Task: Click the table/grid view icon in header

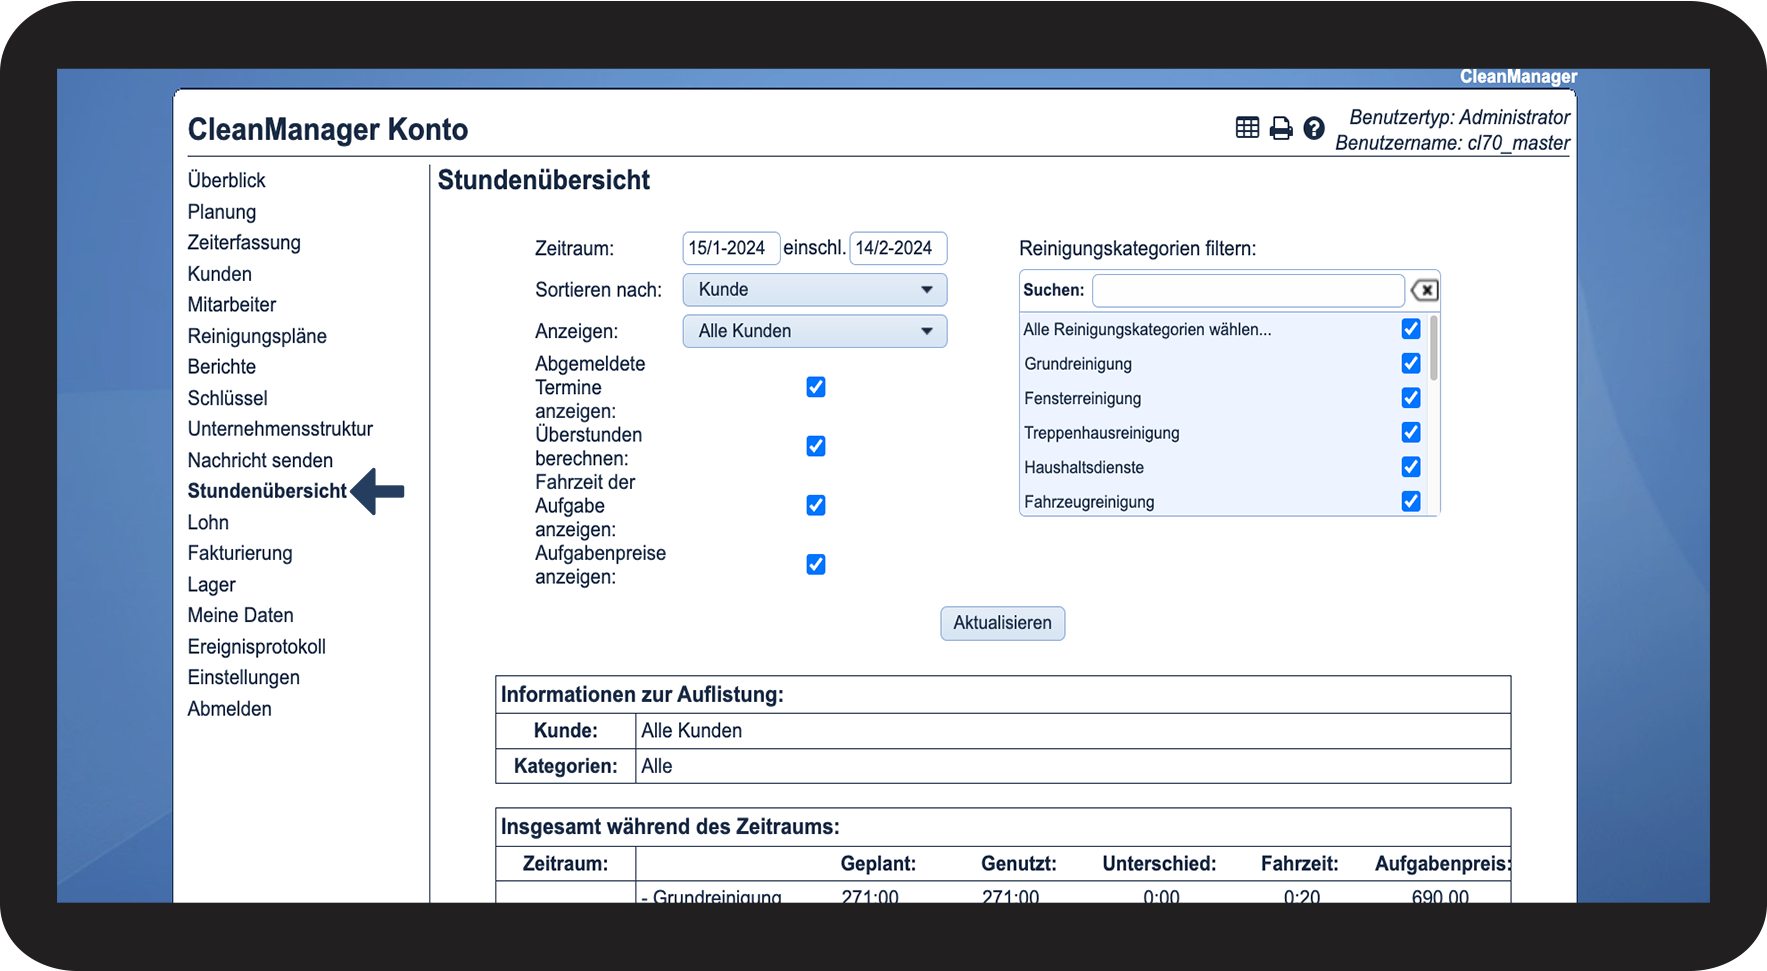Action: point(1247,128)
